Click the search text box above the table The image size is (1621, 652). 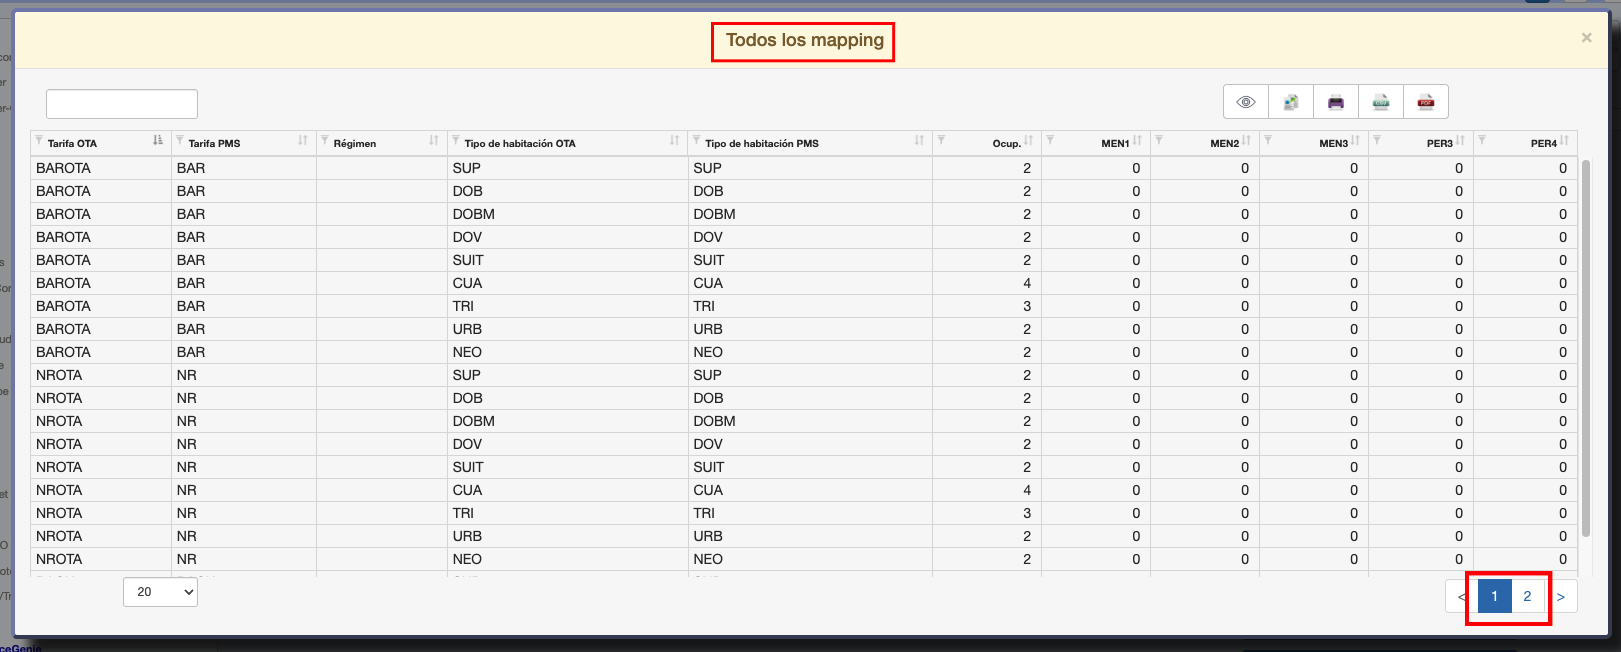point(122,104)
